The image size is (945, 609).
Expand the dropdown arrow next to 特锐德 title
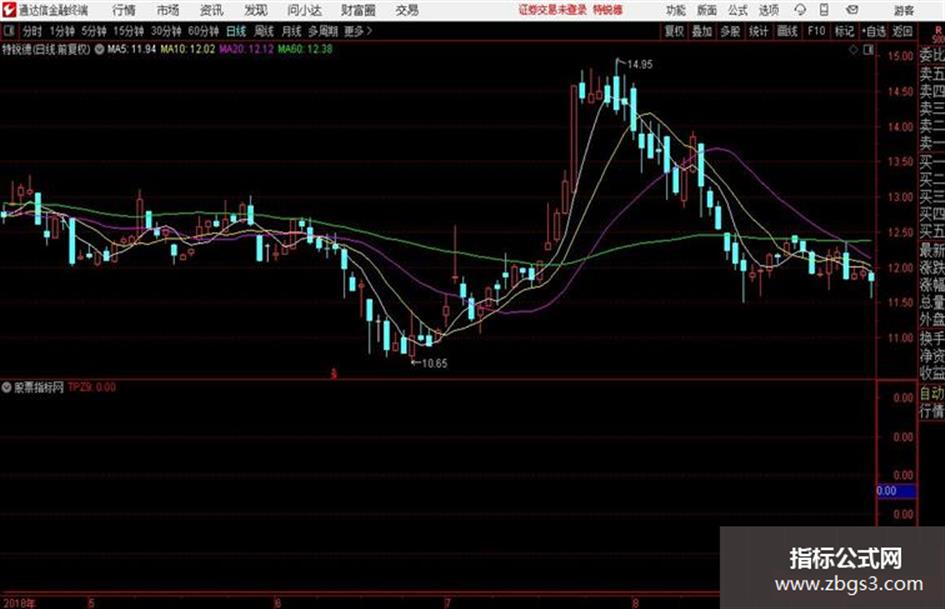(99, 49)
